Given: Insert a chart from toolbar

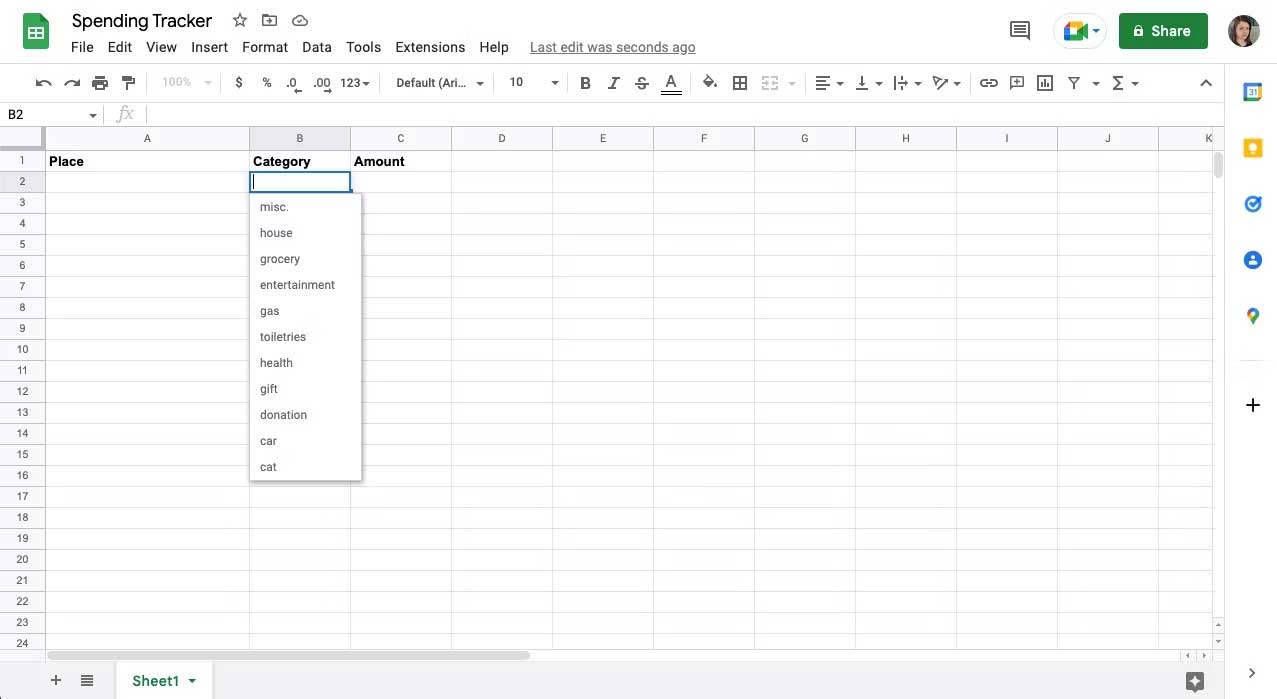Looking at the screenshot, I should 1045,83.
